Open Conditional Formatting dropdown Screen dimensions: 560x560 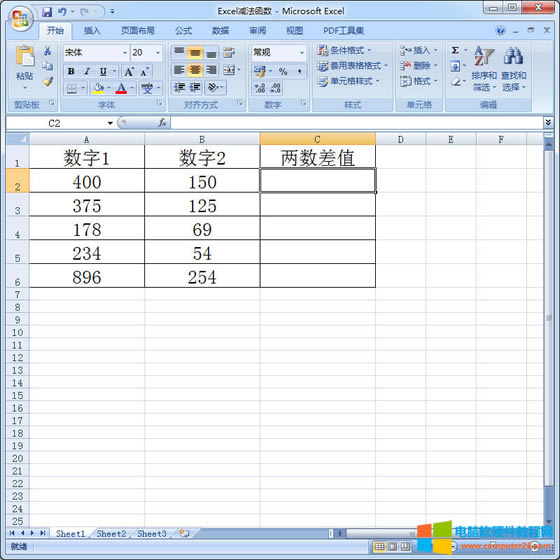coord(345,50)
